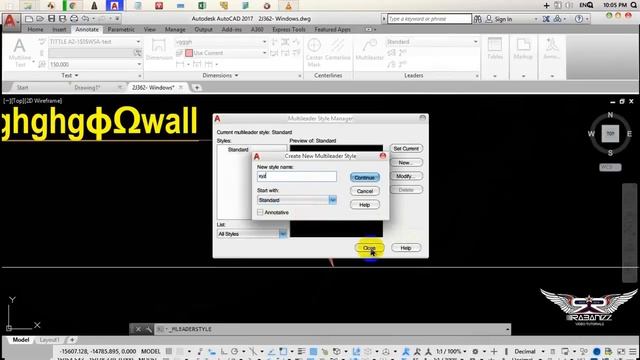Click the Open file icon in quick access toolbar
The height and width of the screenshot is (360, 640).
pyautogui.click(x=40, y=19)
